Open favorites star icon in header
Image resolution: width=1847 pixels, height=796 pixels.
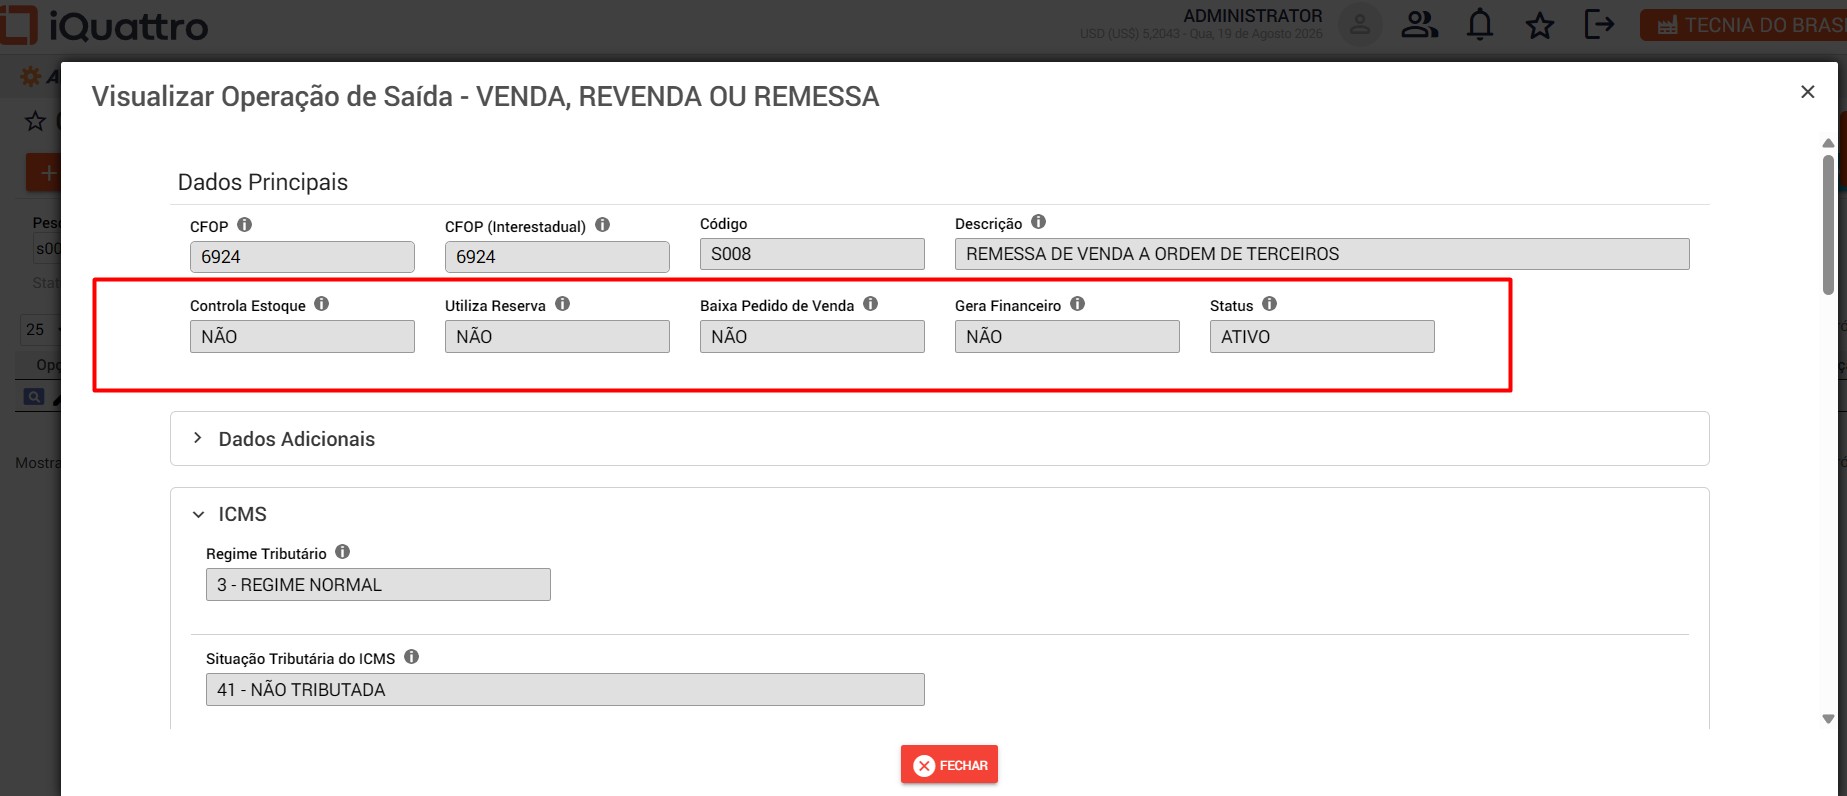1540,26
